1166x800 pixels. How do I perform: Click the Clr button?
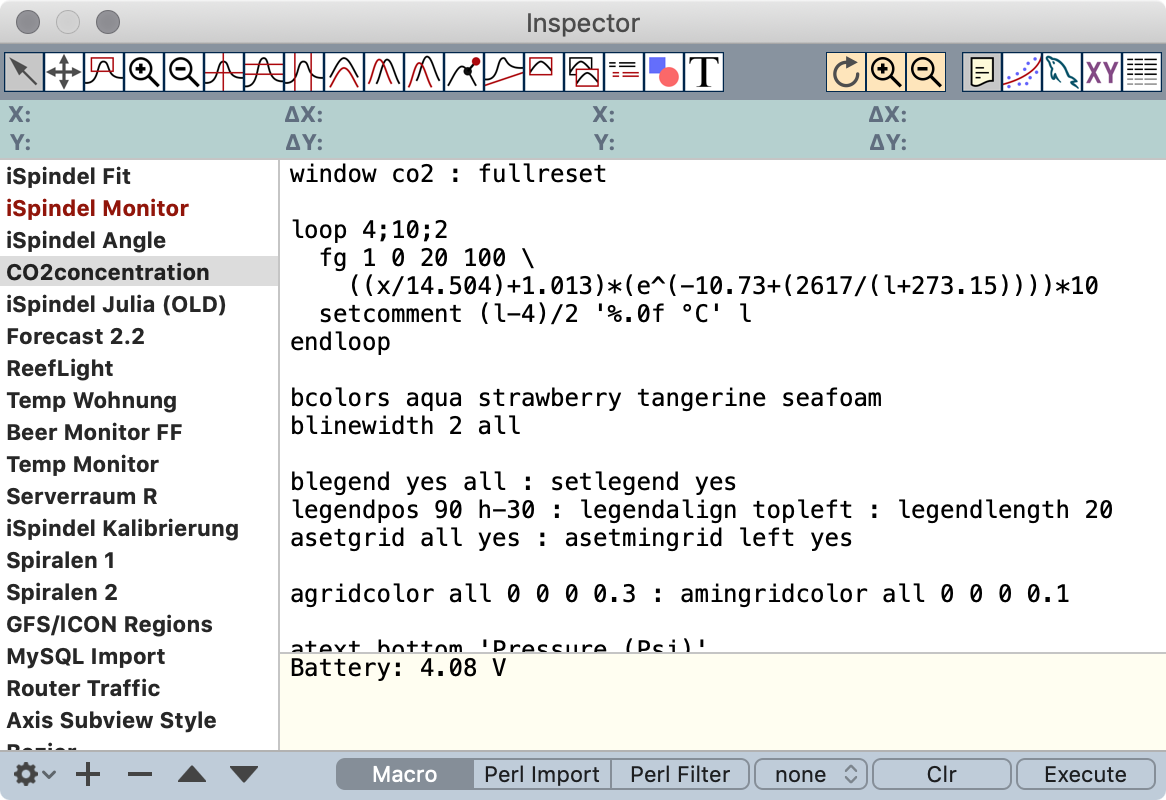[x=941, y=775]
